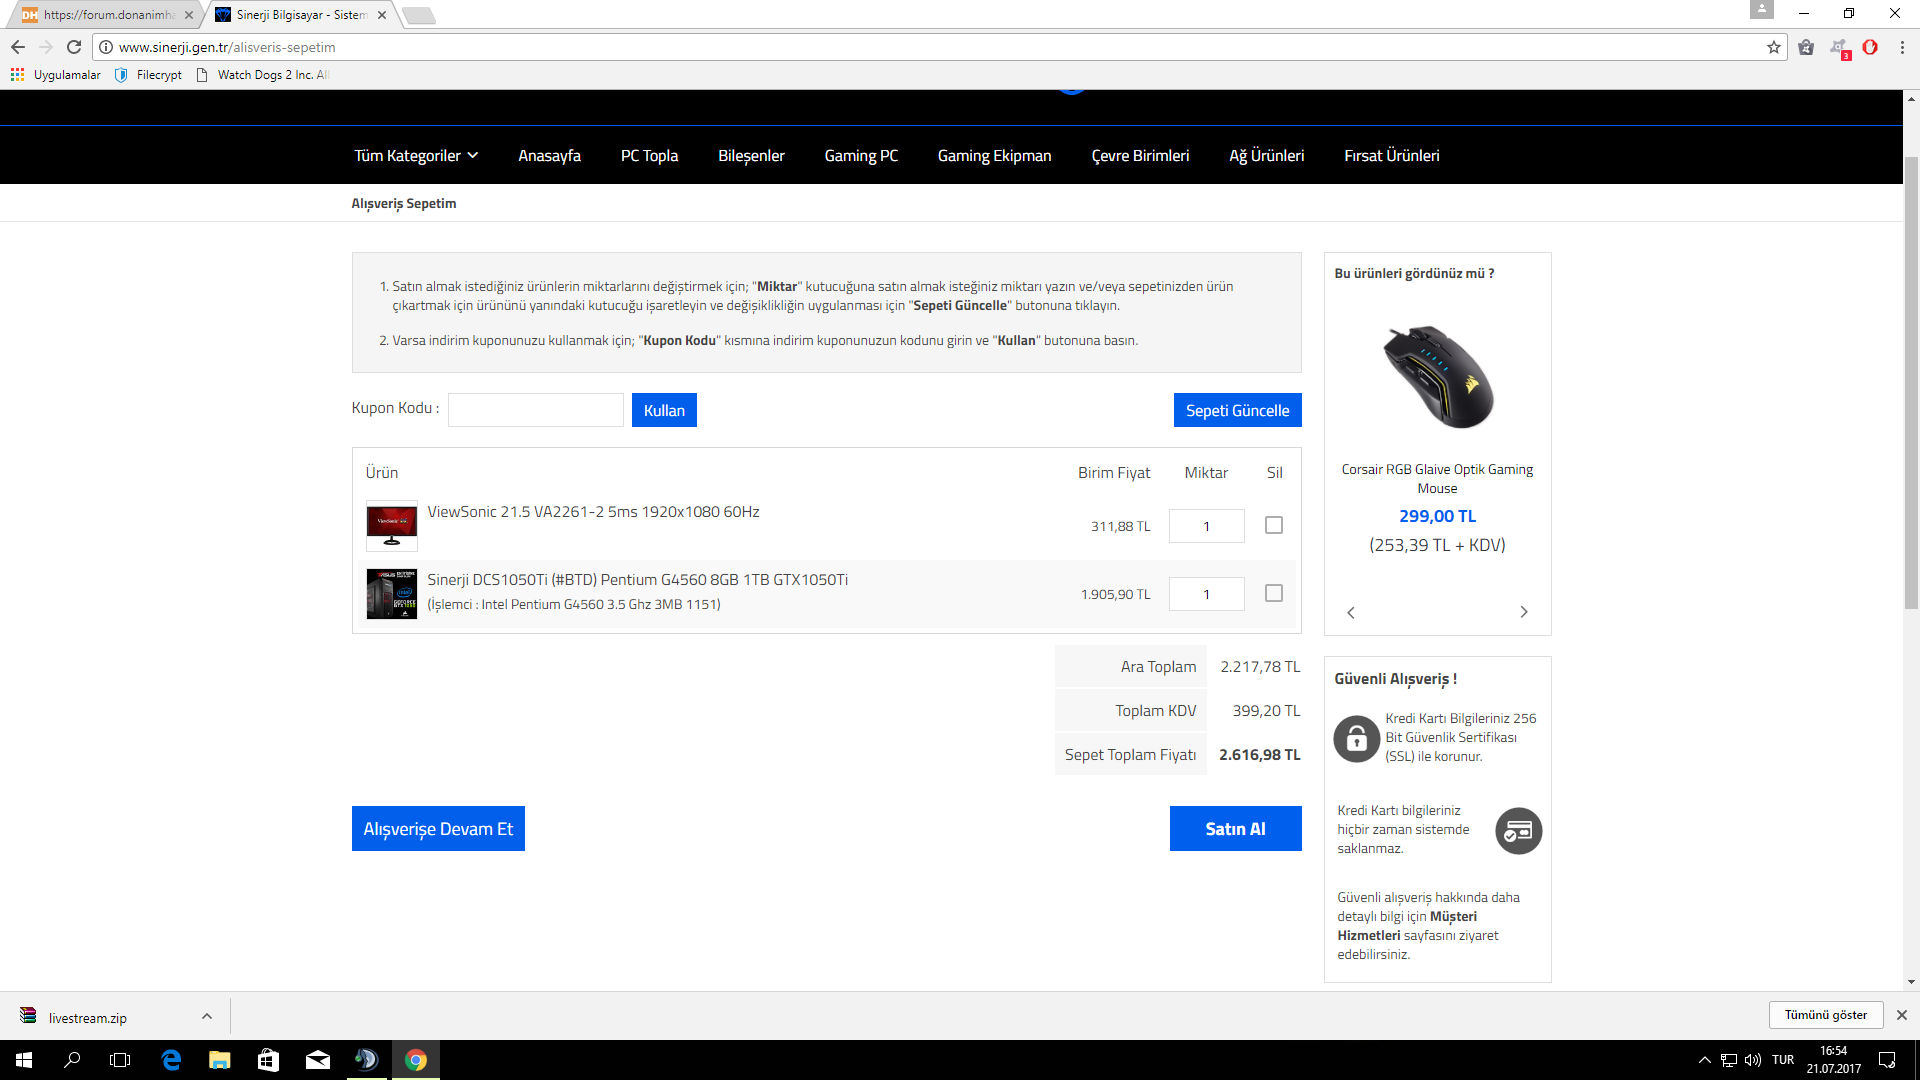Click Sepeti Güncelle button

(x=1237, y=410)
